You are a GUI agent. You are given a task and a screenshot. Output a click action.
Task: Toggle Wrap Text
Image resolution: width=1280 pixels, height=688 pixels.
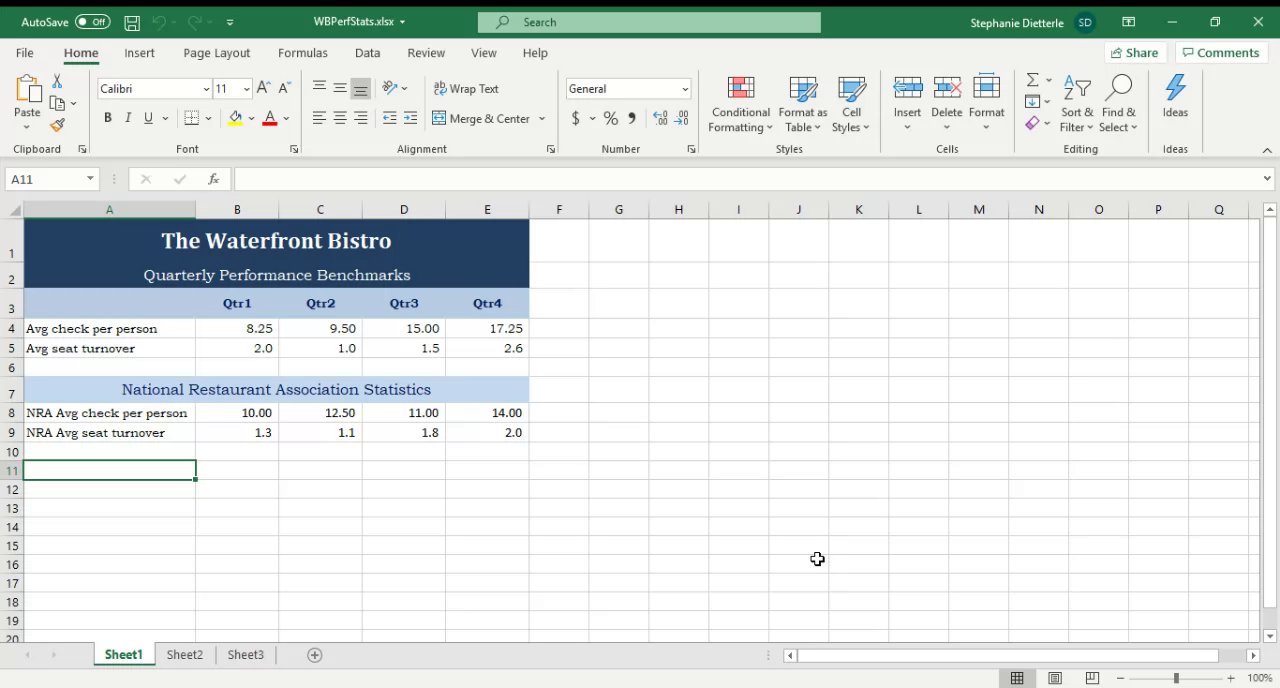pos(466,88)
